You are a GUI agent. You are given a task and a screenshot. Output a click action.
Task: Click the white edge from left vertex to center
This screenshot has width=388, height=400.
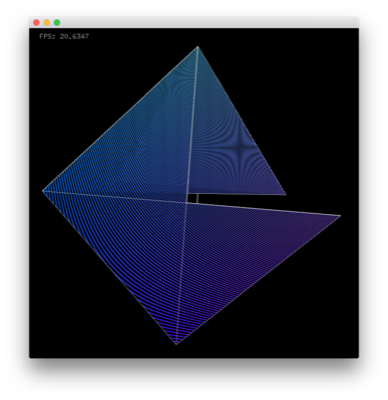115,197
